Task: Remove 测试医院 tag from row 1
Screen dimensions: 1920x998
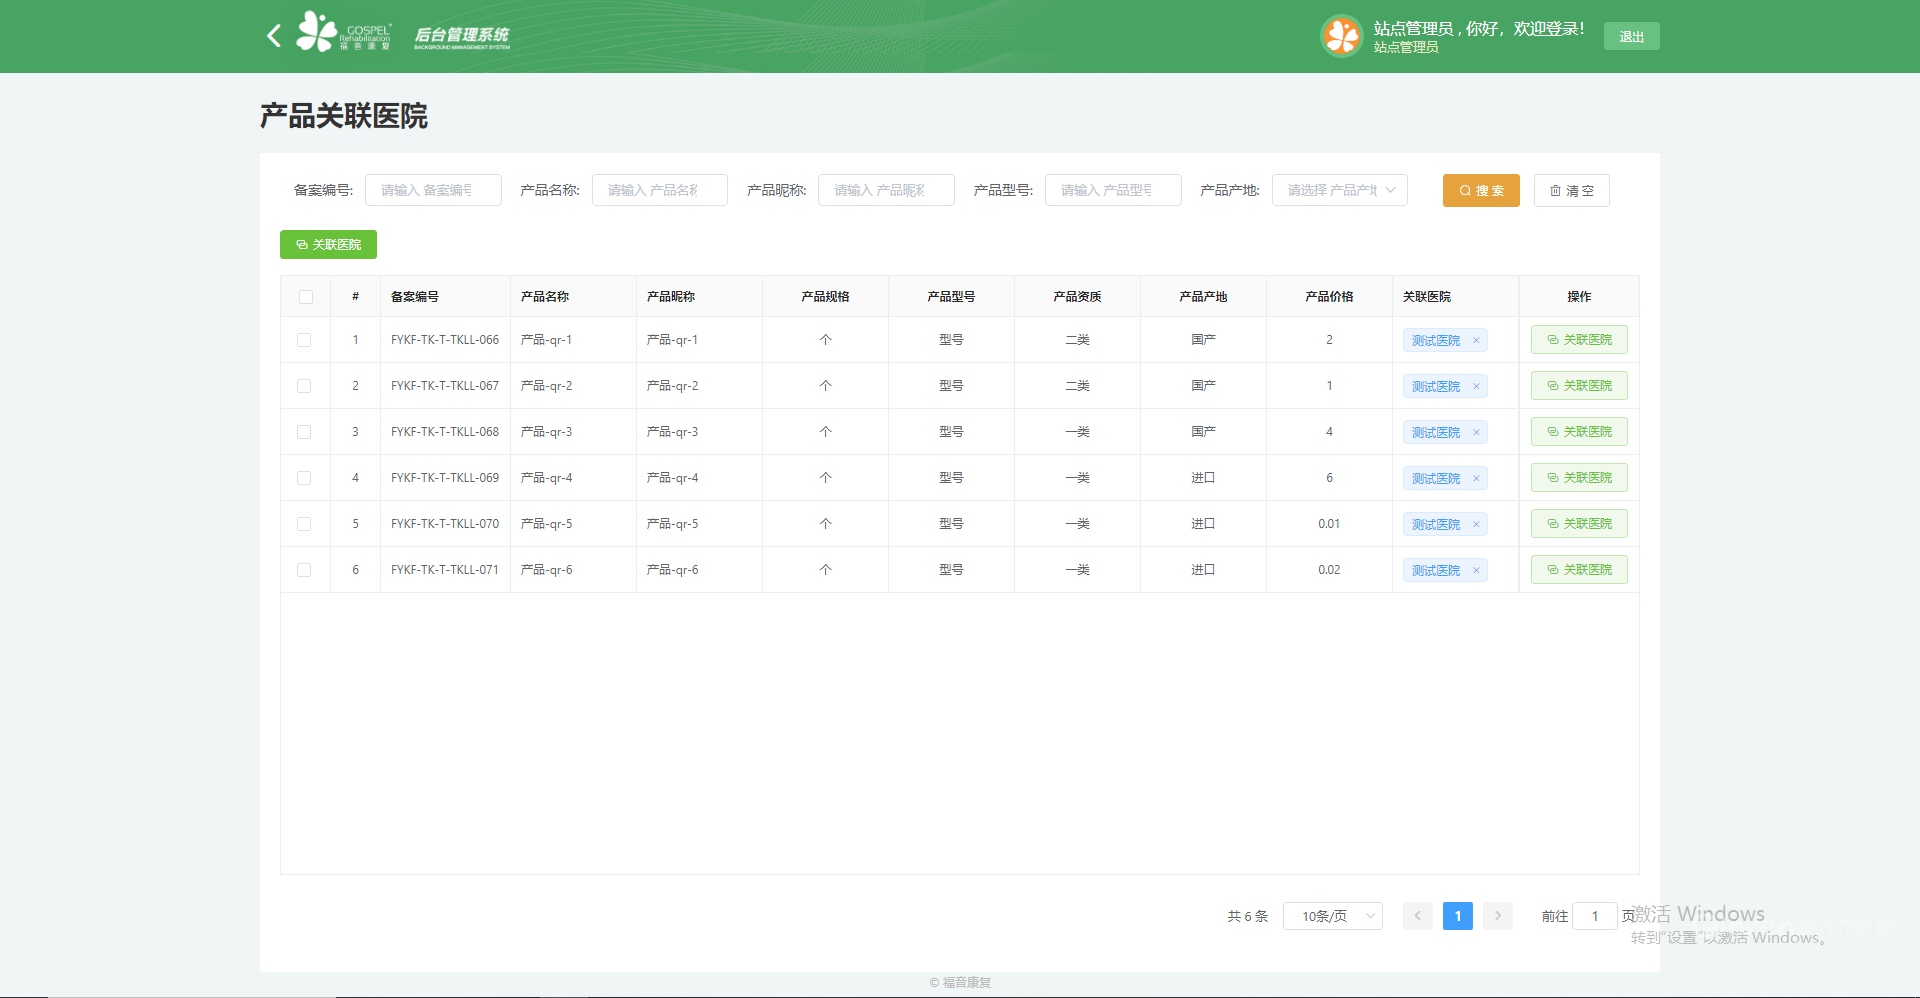Action: click(1476, 340)
